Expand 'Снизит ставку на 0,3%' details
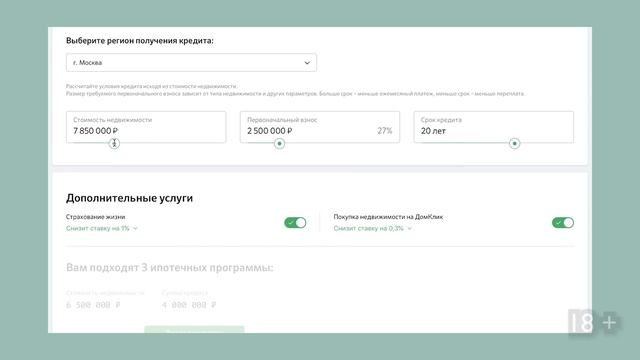This screenshot has height=360, width=640. click(x=372, y=228)
